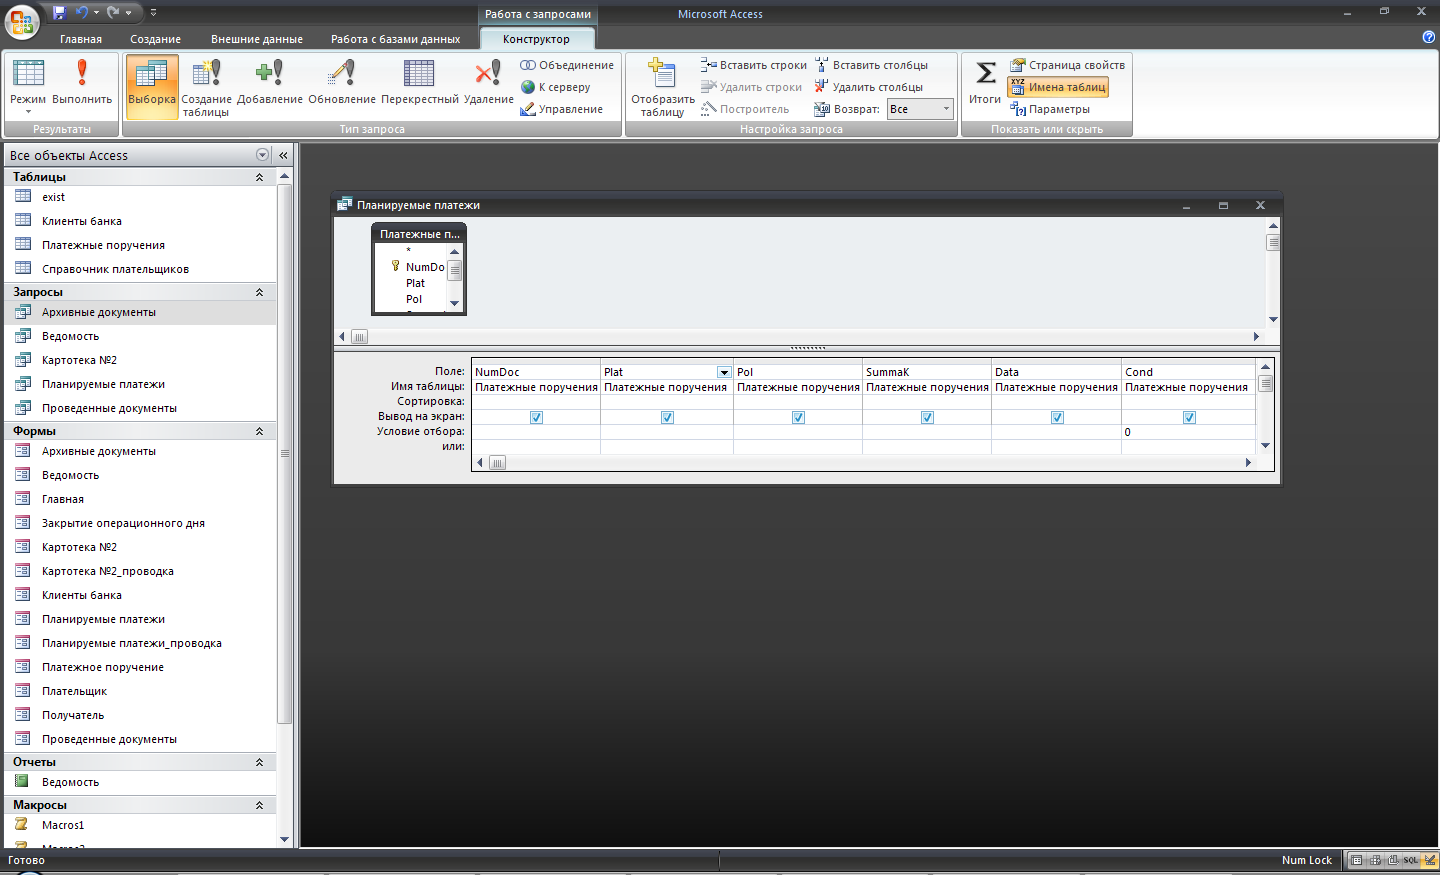Image resolution: width=1440 pixels, height=875 pixels.
Task: Click Управление query option
Action: [562, 109]
